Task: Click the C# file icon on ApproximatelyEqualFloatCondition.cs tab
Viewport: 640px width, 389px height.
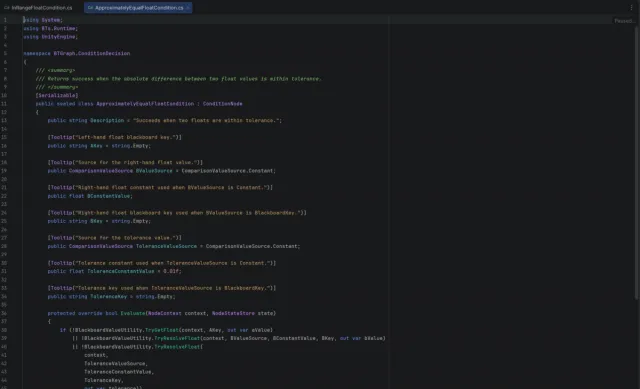Action: click(x=90, y=8)
